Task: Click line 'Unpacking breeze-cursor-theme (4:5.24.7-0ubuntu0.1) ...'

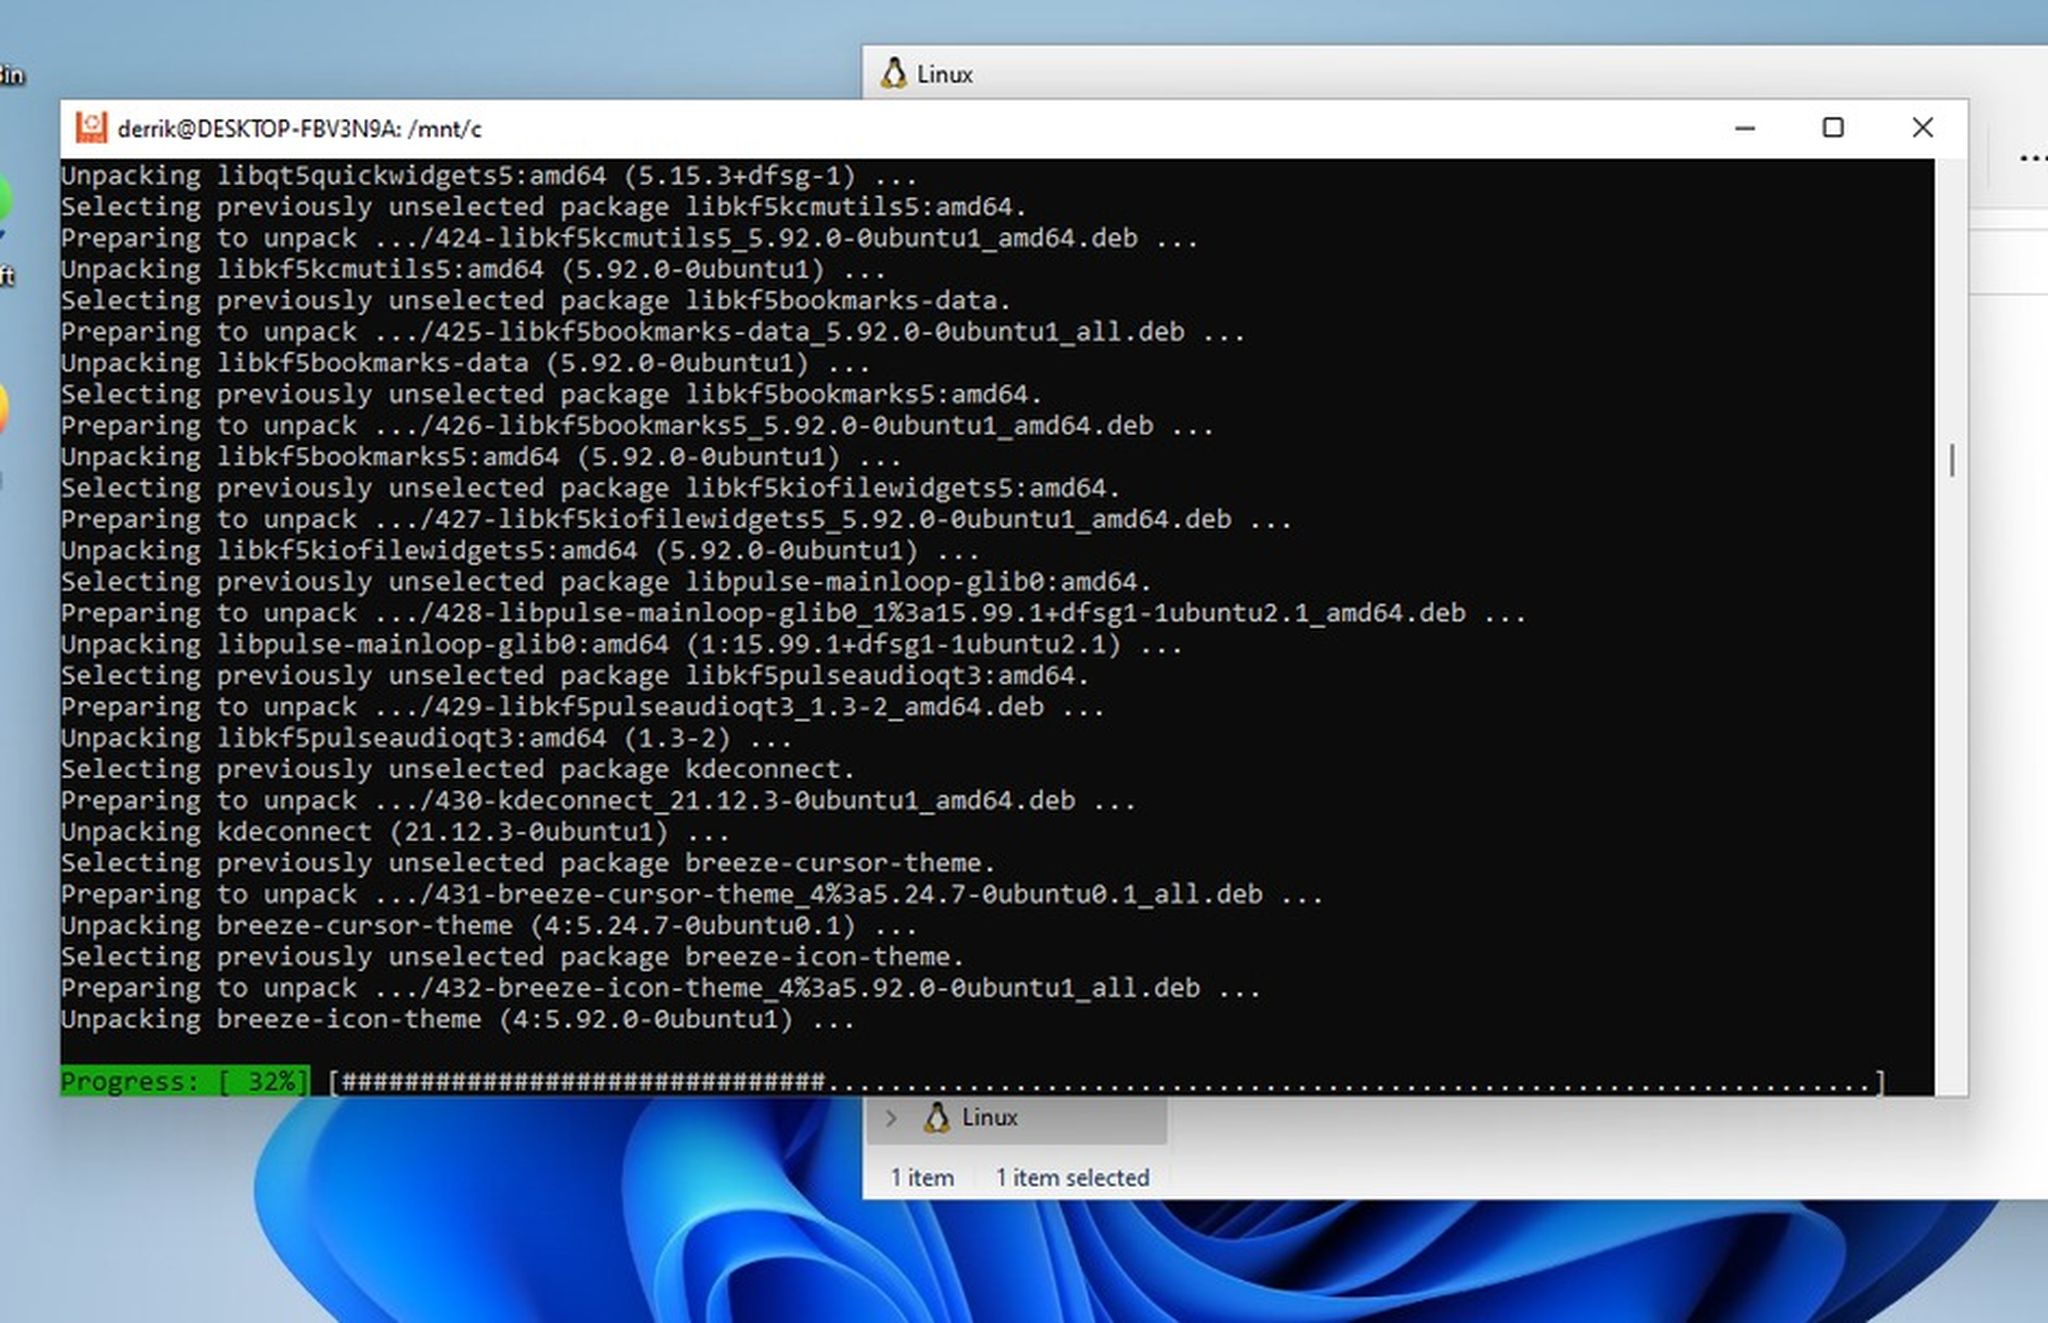Action: pos(489,926)
